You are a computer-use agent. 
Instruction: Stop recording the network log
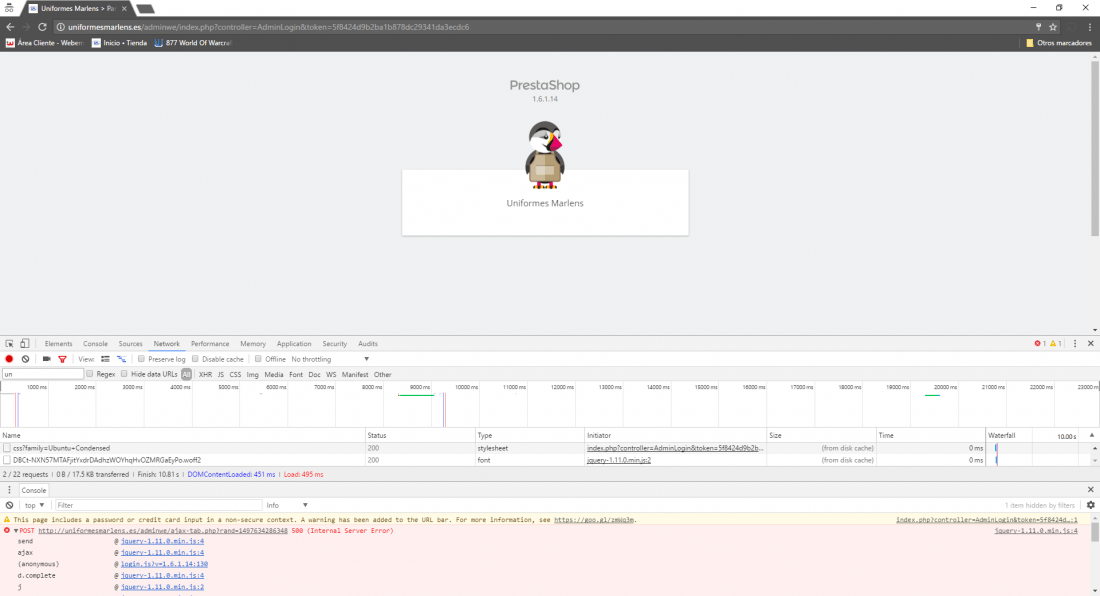point(9,359)
